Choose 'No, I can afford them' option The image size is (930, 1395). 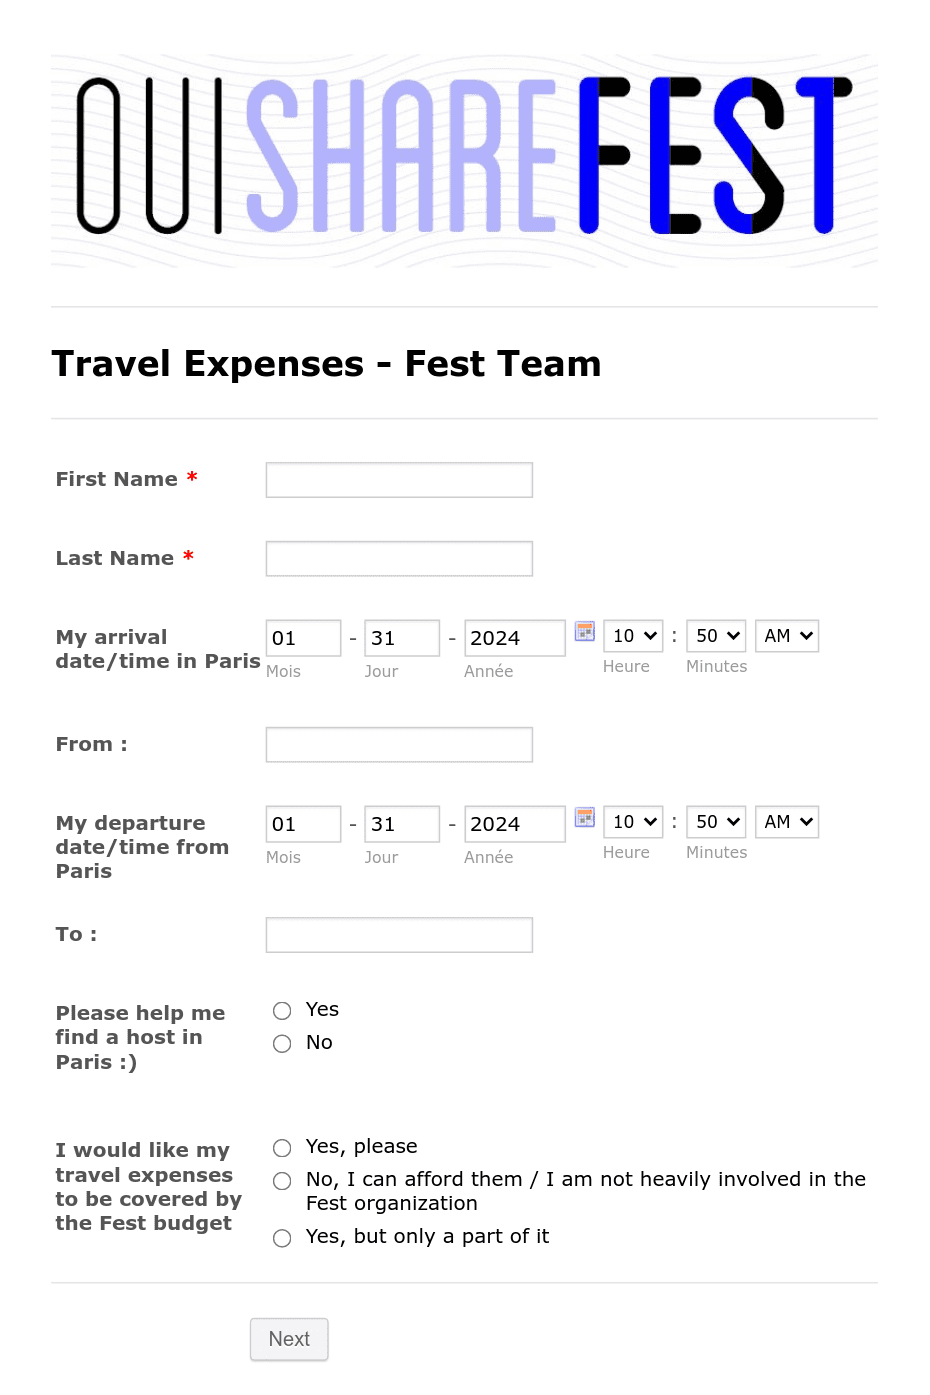click(282, 1181)
